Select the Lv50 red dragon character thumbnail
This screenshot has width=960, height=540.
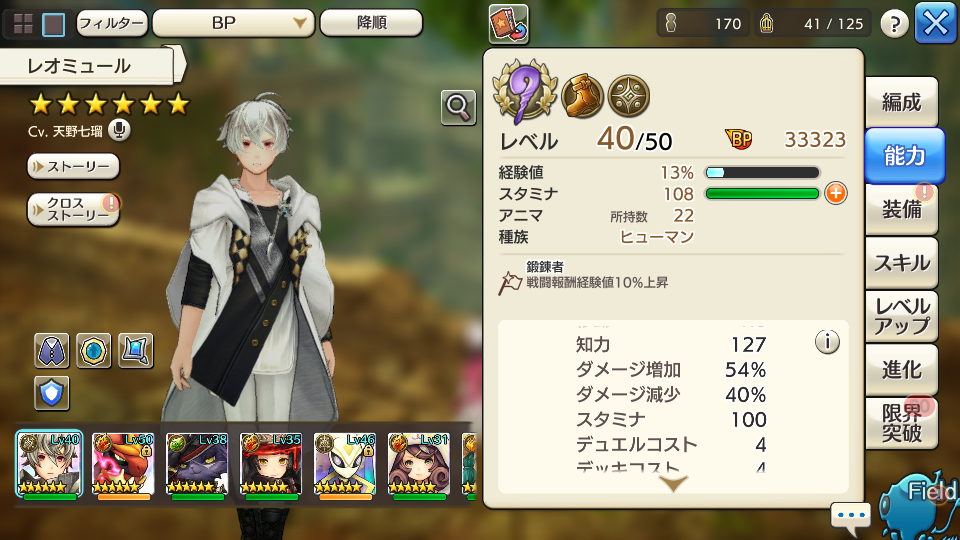click(x=123, y=464)
